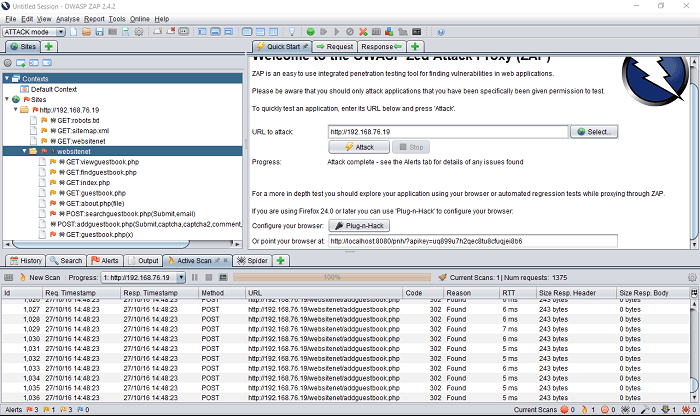Open the Output tab
700x416 pixels.
click(x=143, y=261)
